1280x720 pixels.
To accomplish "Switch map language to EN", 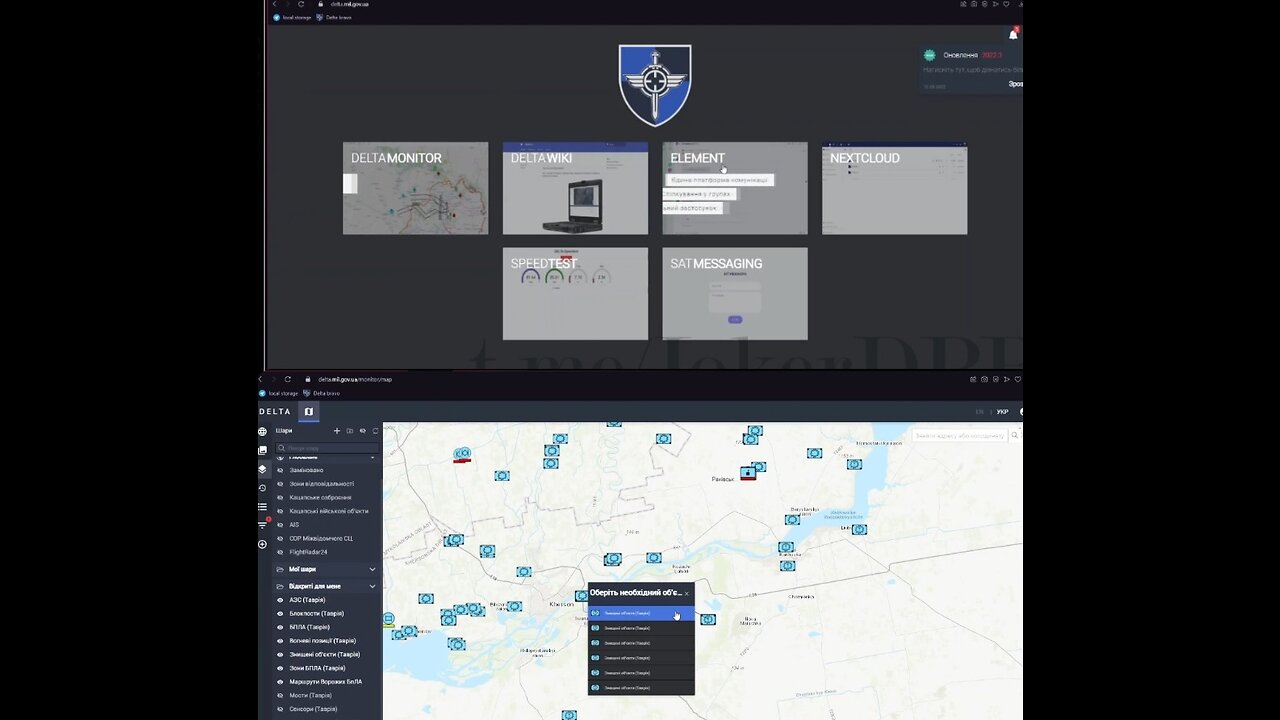I will click(980, 412).
